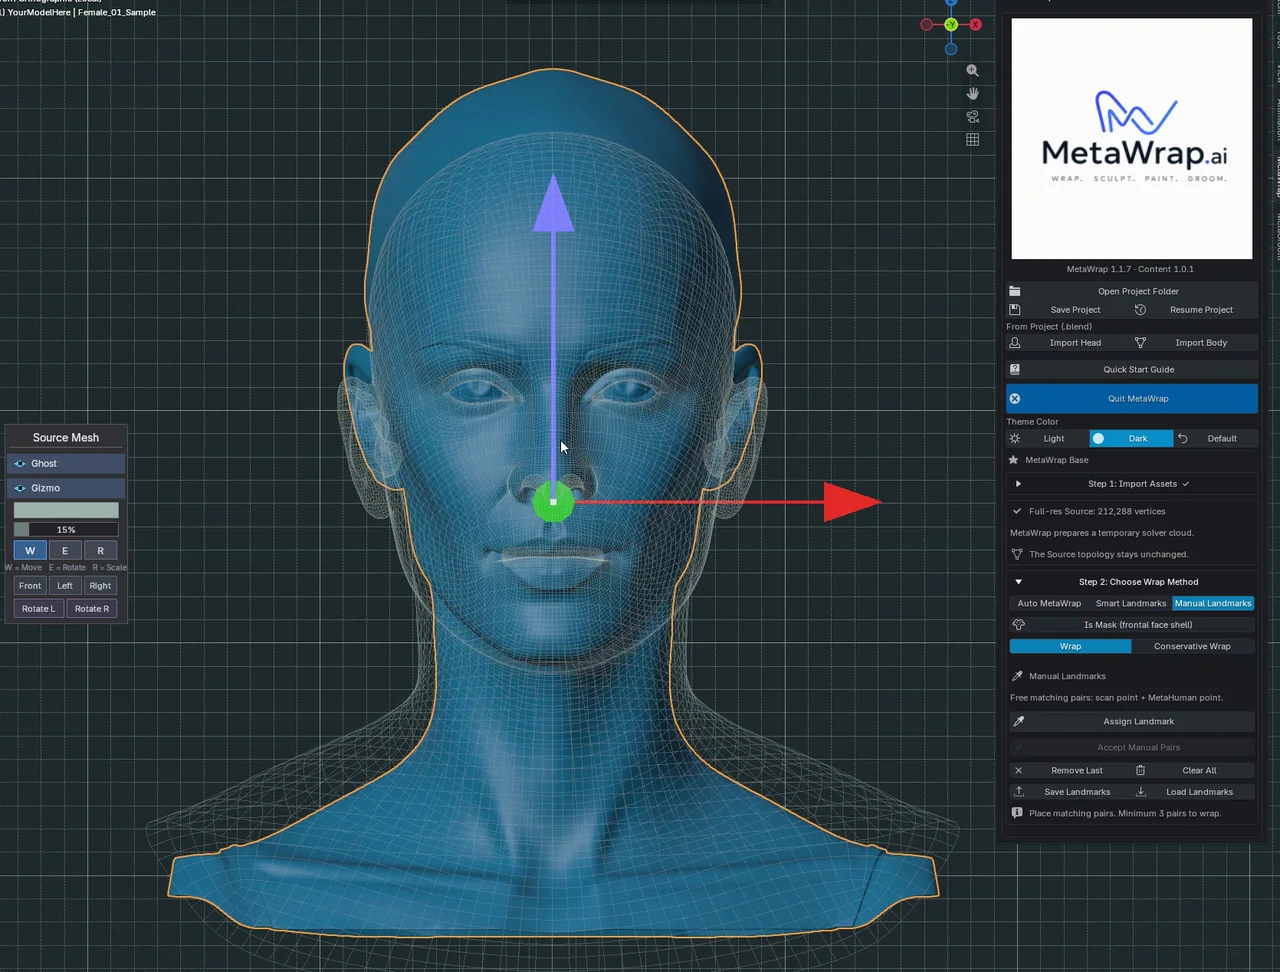Open the Quick Start Guide help icon
The height and width of the screenshot is (972, 1280).
point(1015,370)
